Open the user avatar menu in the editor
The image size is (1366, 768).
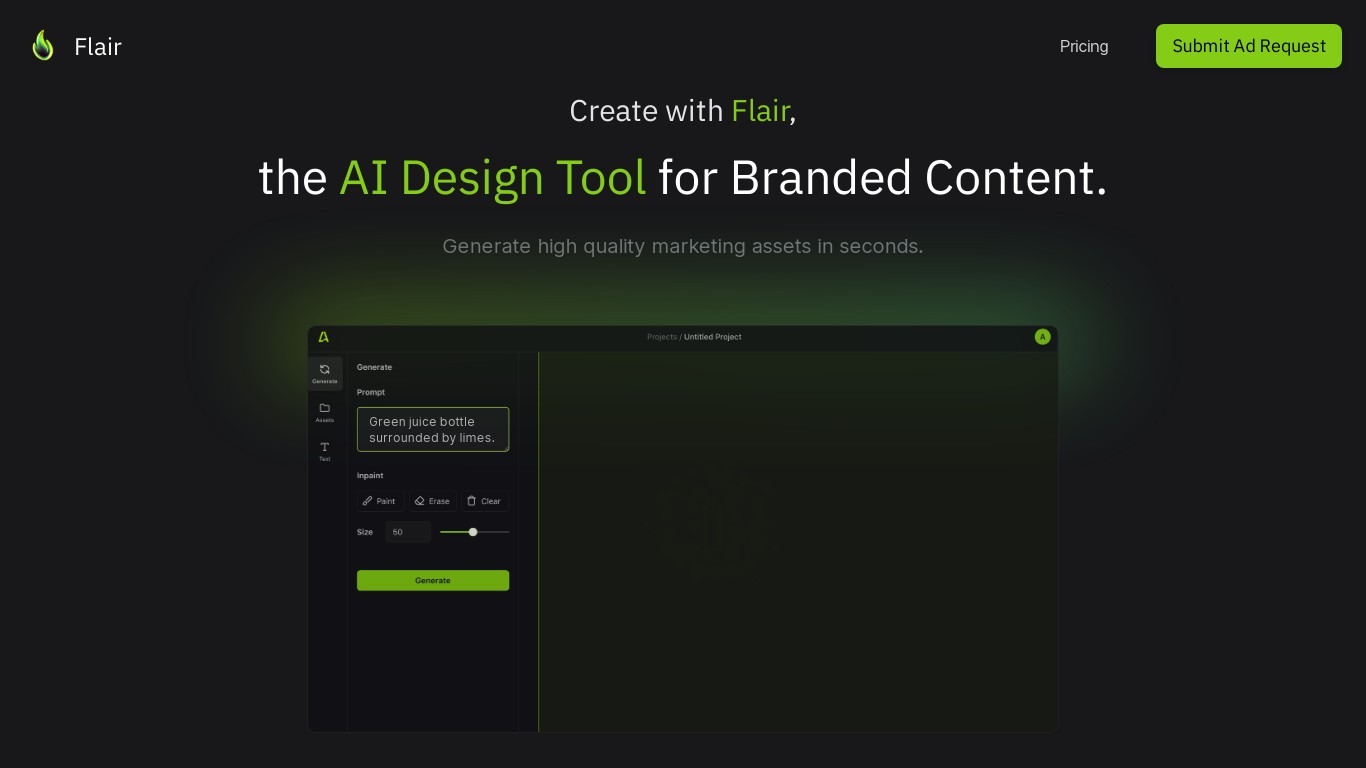[x=1042, y=337]
